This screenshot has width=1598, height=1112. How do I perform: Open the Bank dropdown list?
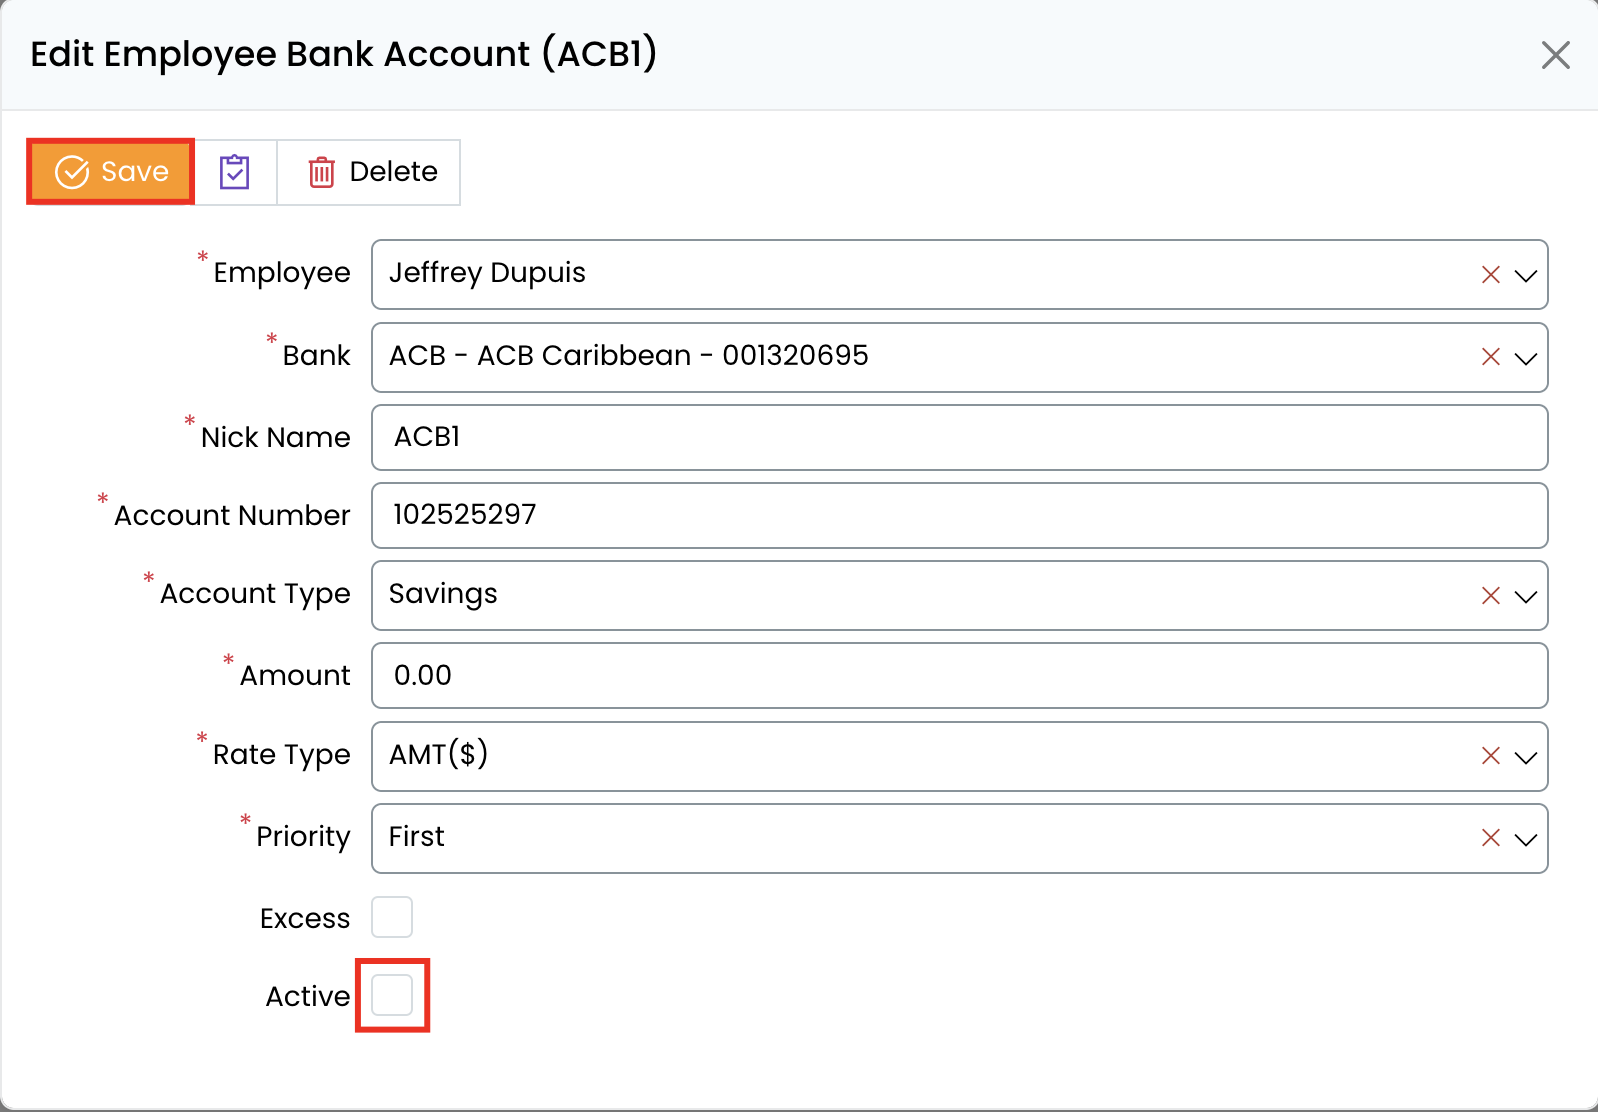[x=1525, y=357]
